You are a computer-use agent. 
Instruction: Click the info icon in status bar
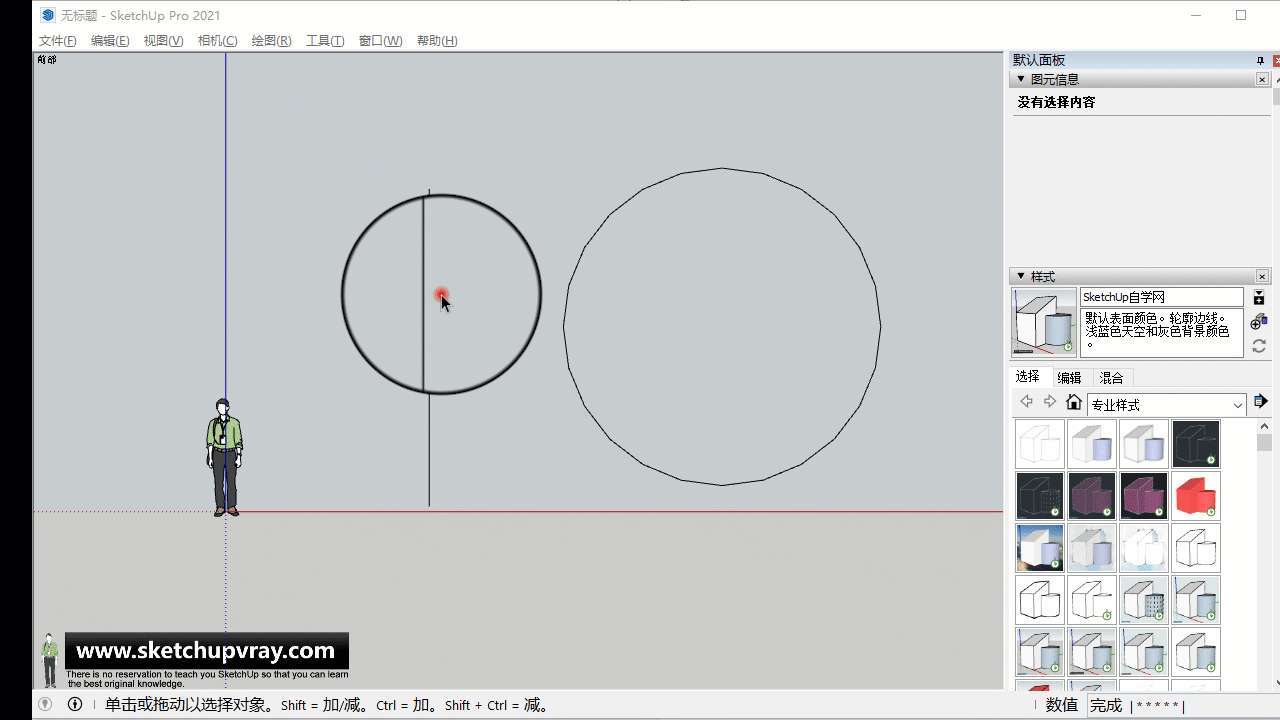[75, 704]
